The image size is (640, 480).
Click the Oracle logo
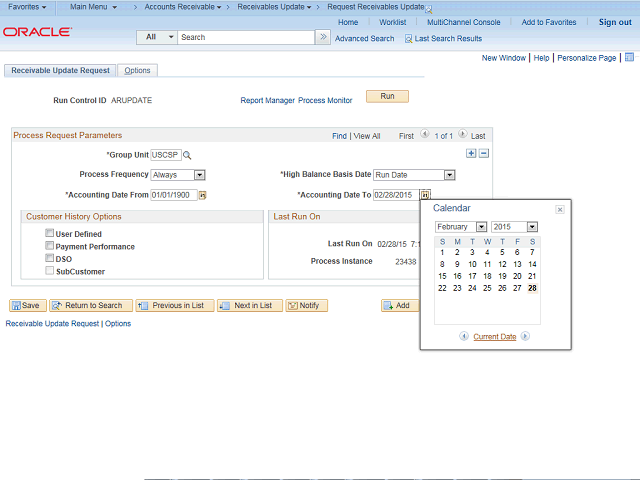37,32
